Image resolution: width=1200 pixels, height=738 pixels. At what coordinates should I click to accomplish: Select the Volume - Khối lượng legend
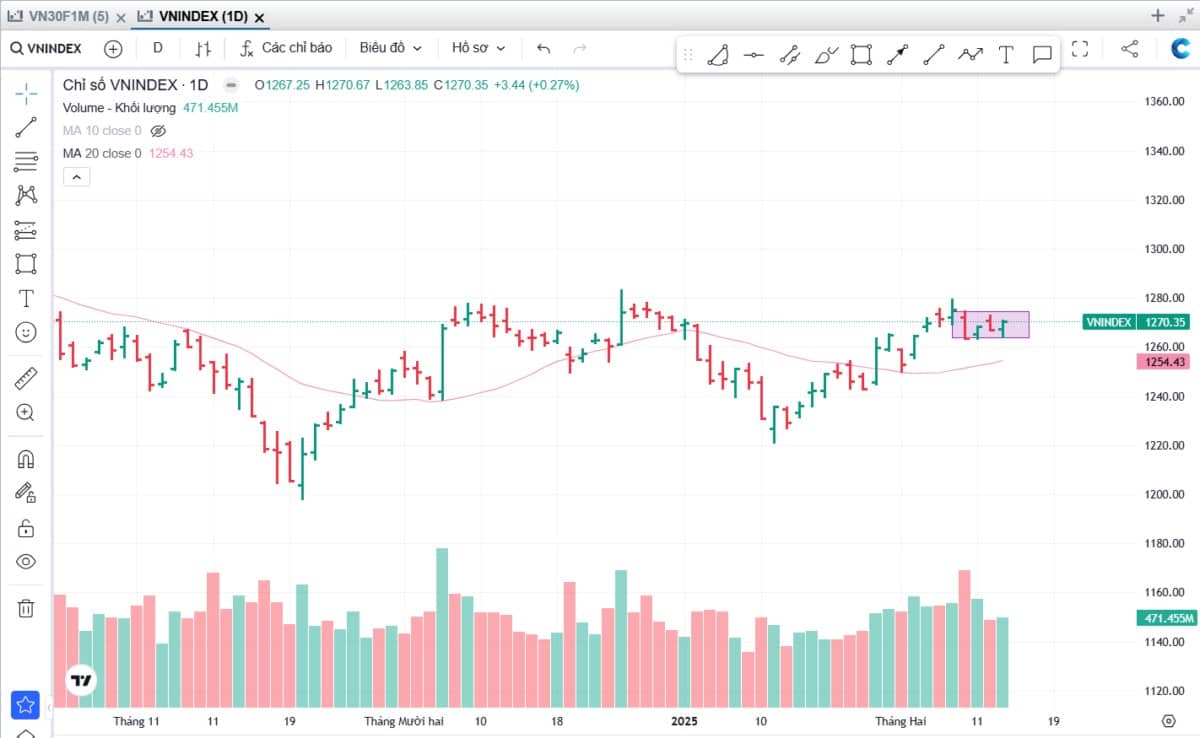pos(119,108)
